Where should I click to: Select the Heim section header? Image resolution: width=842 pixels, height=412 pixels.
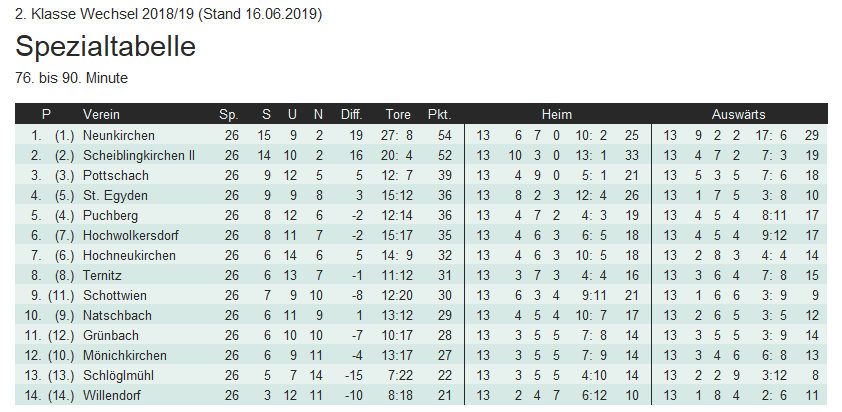click(x=557, y=114)
